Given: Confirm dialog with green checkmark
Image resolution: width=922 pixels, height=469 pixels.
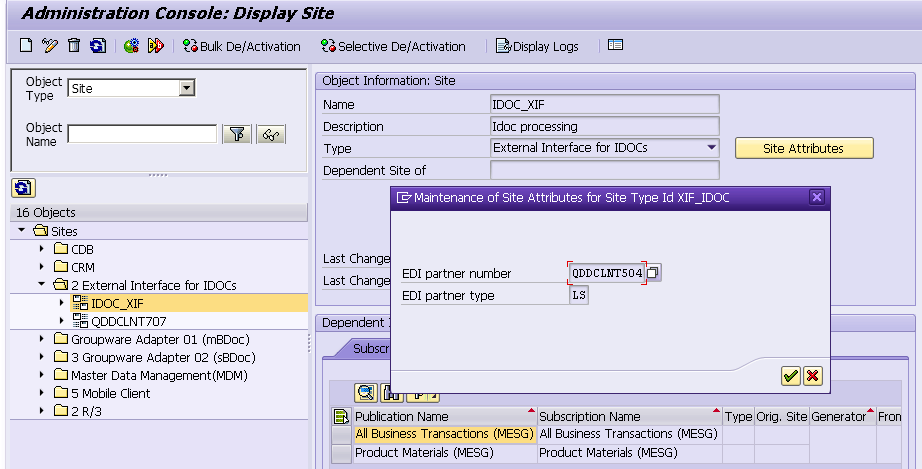Looking at the screenshot, I should click(x=790, y=376).
